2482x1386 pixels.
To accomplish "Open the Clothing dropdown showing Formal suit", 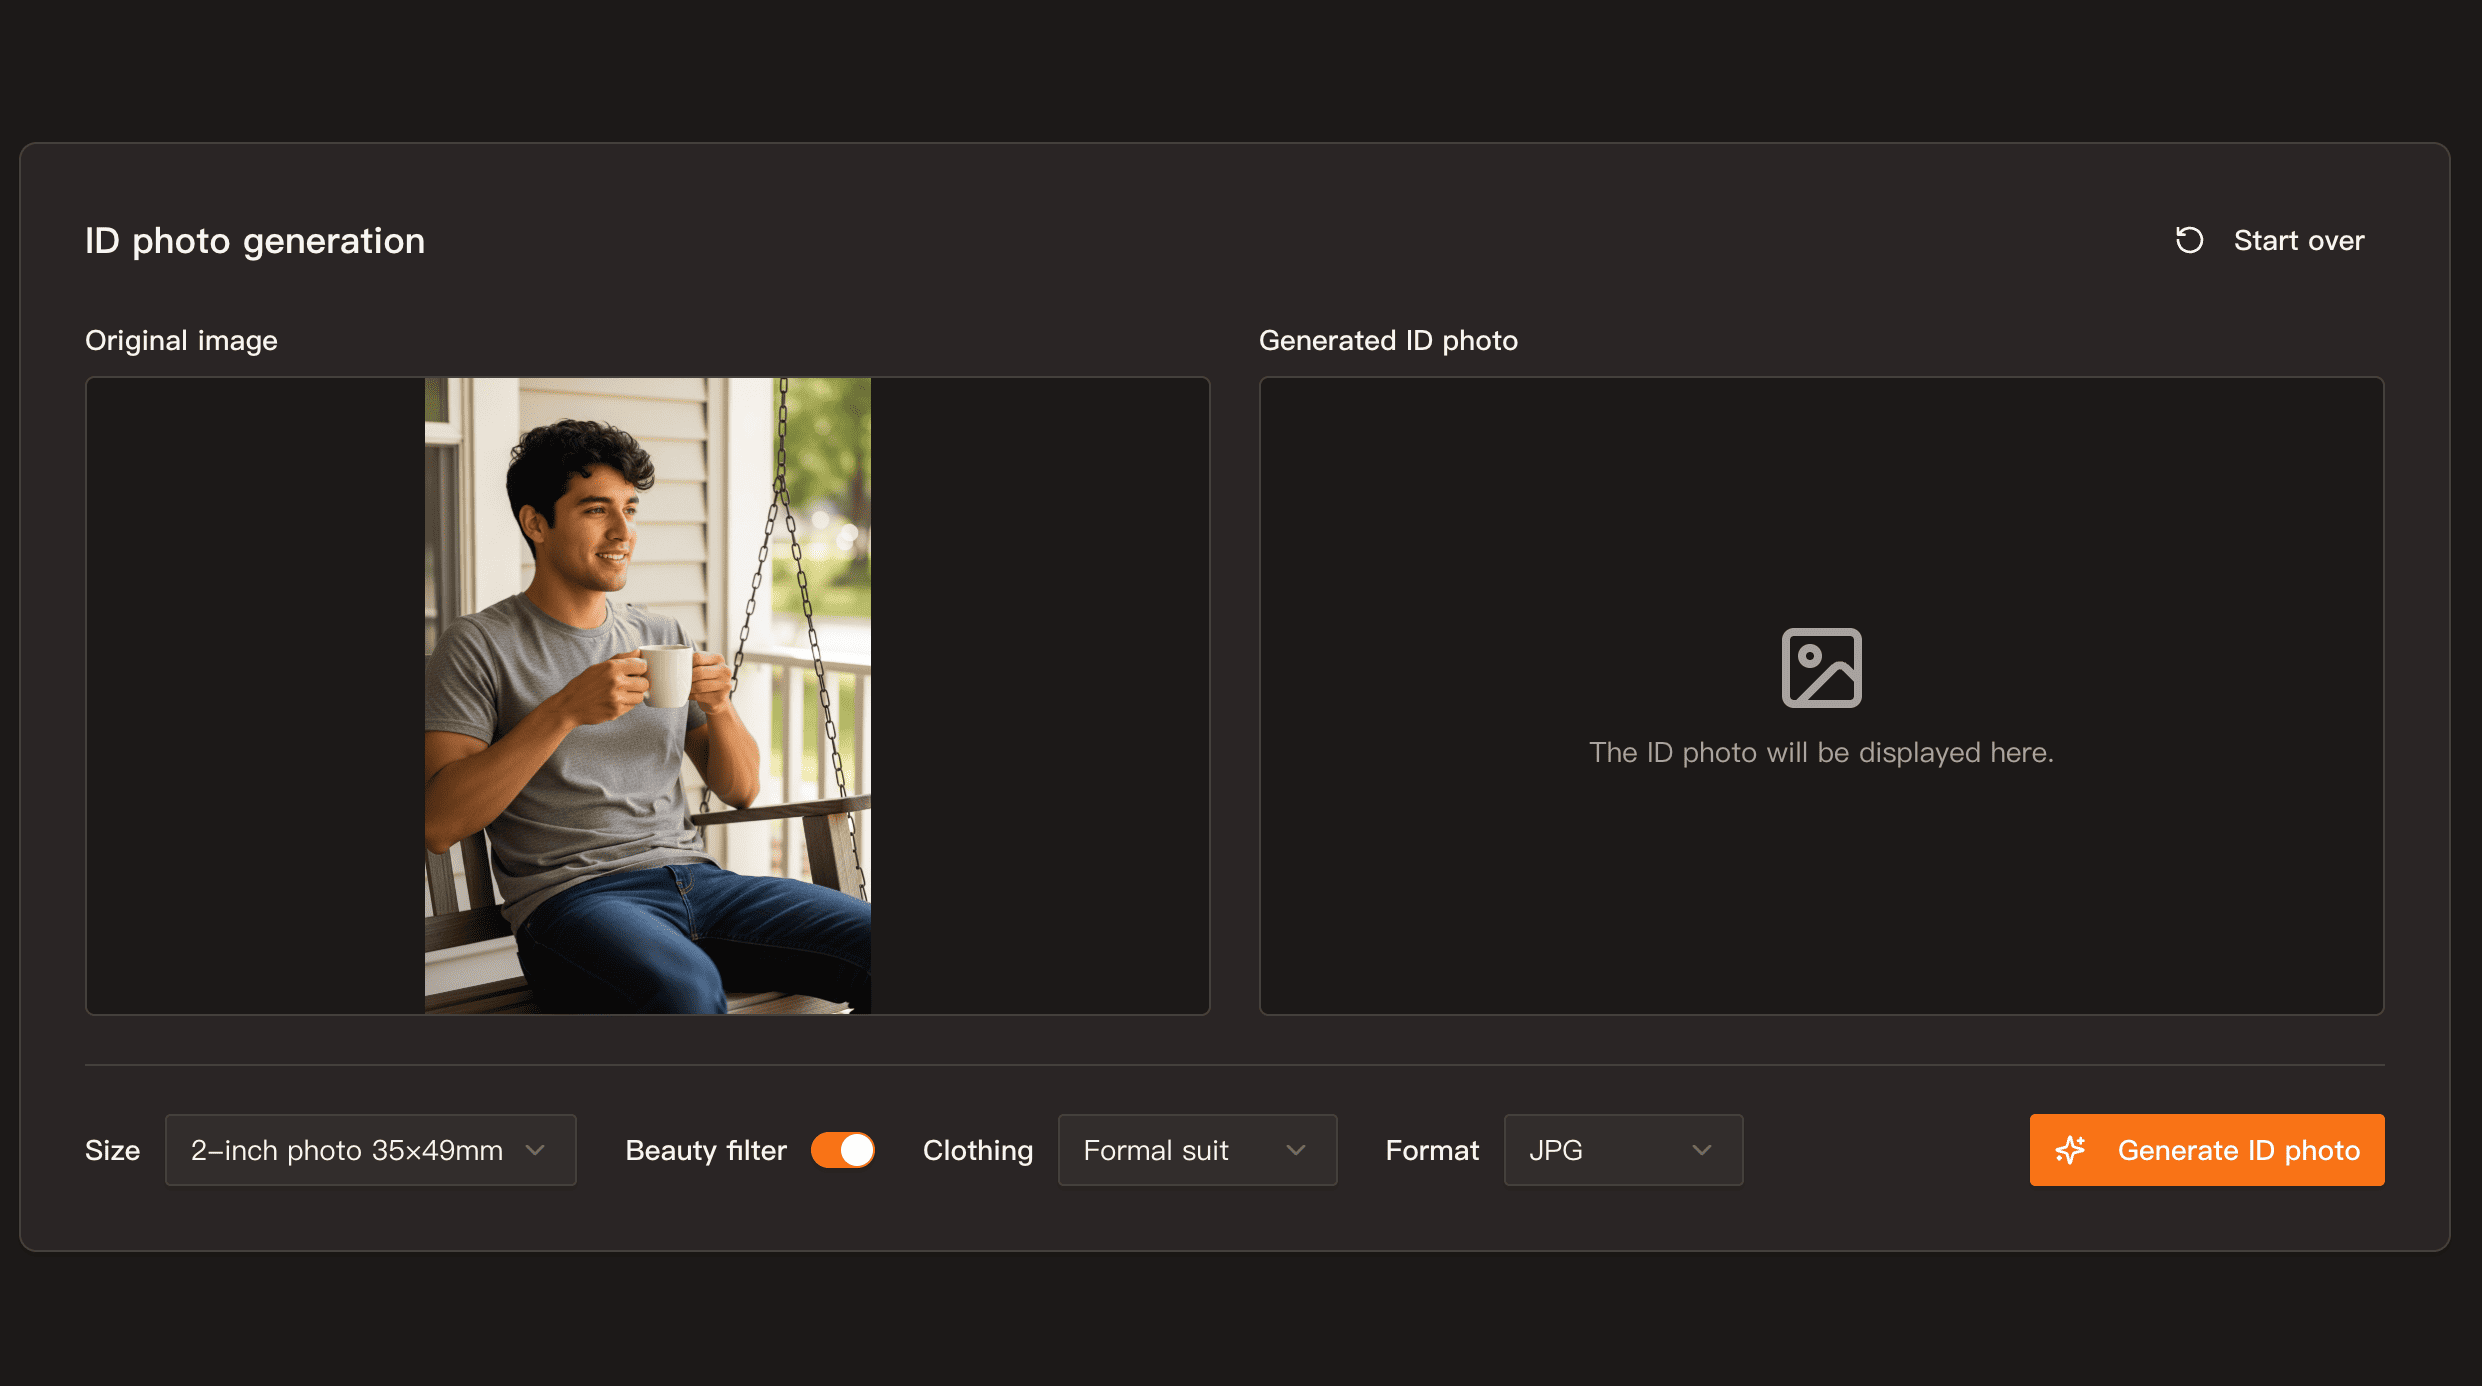I will pyautogui.click(x=1197, y=1150).
